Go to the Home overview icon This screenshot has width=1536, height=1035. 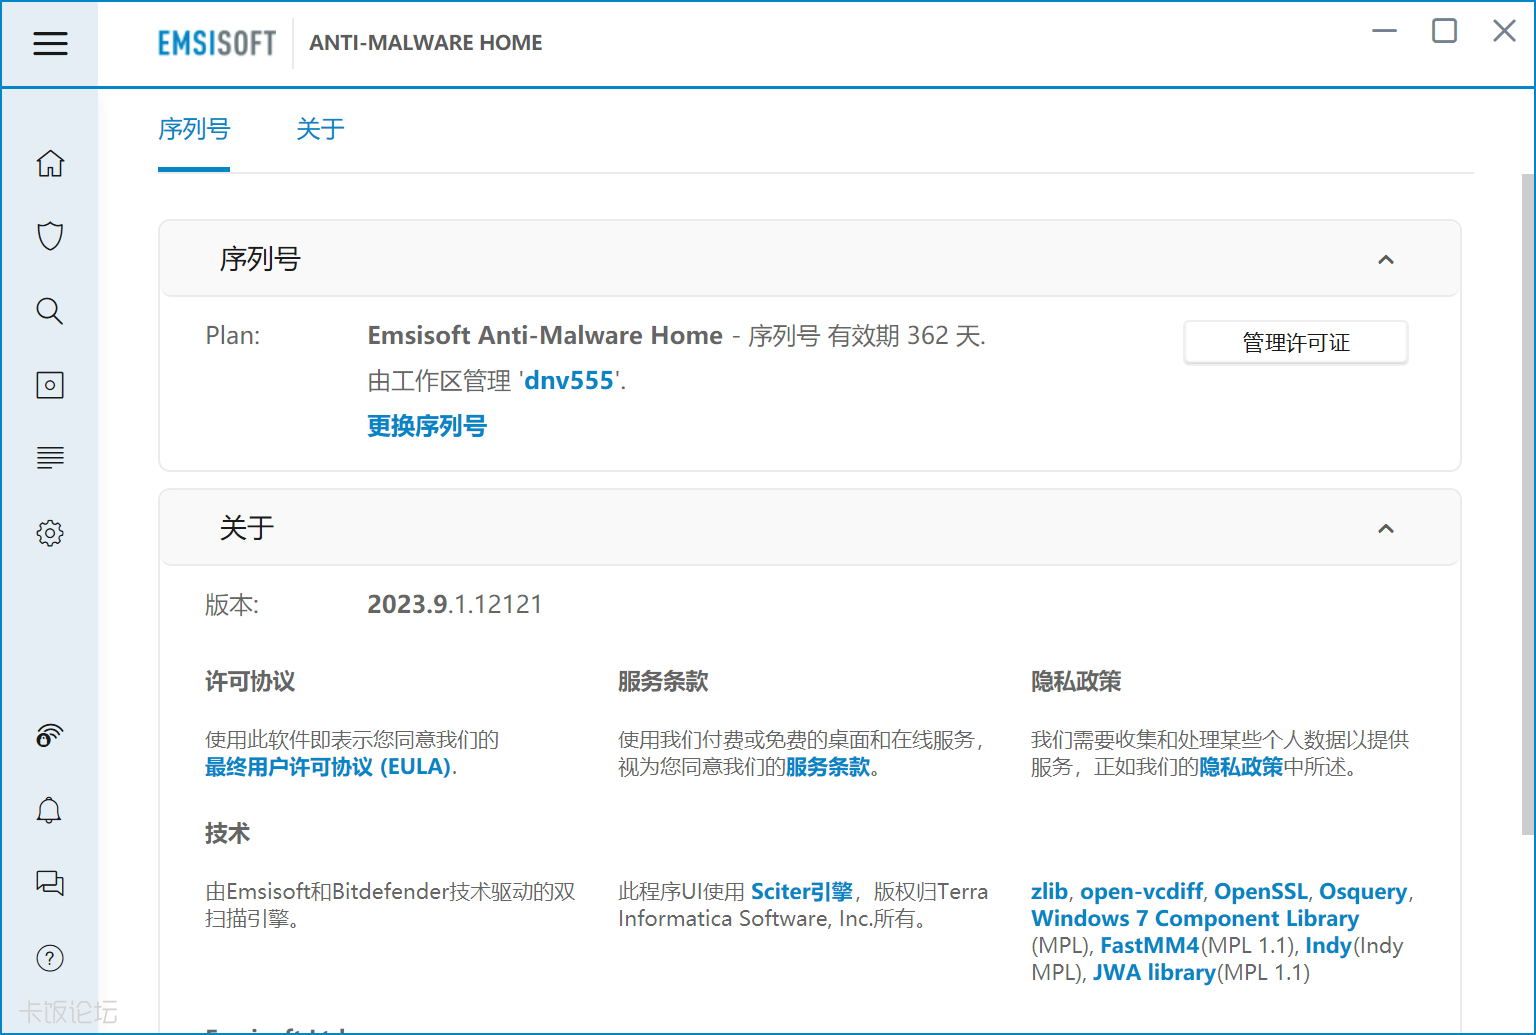click(50, 163)
